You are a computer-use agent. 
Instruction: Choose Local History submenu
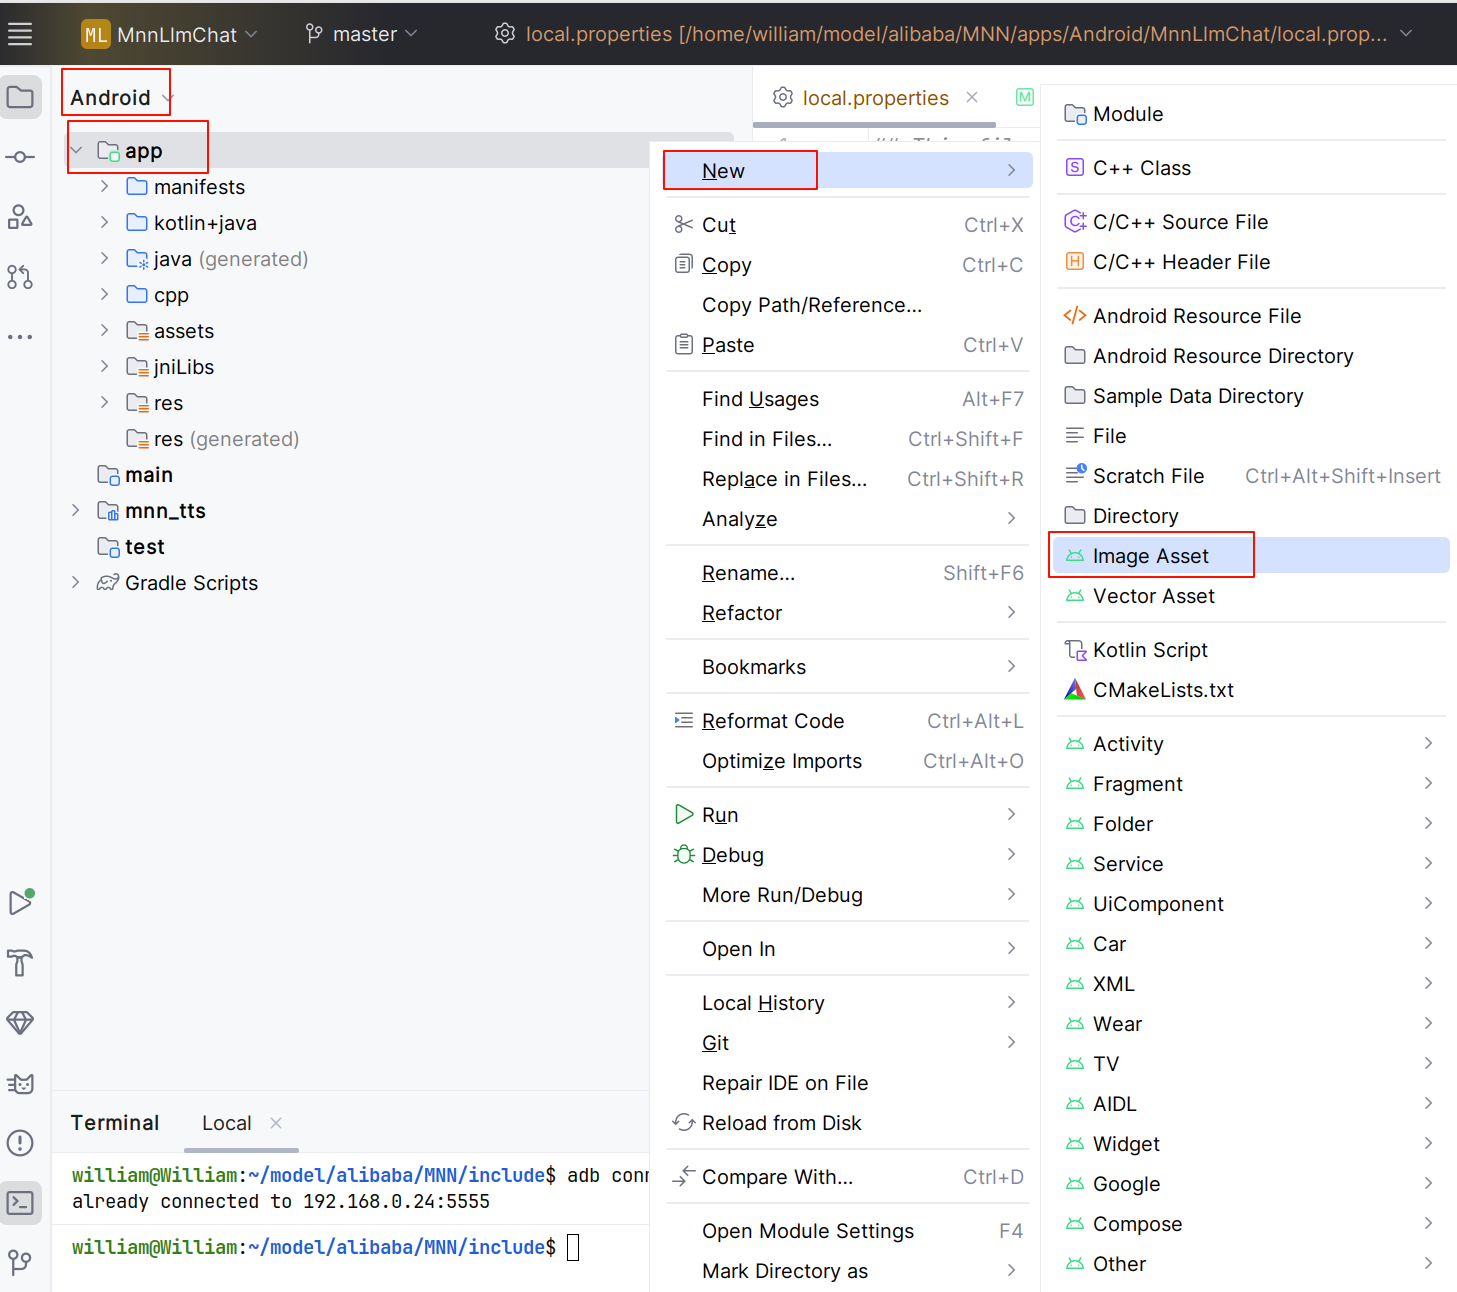click(848, 1002)
